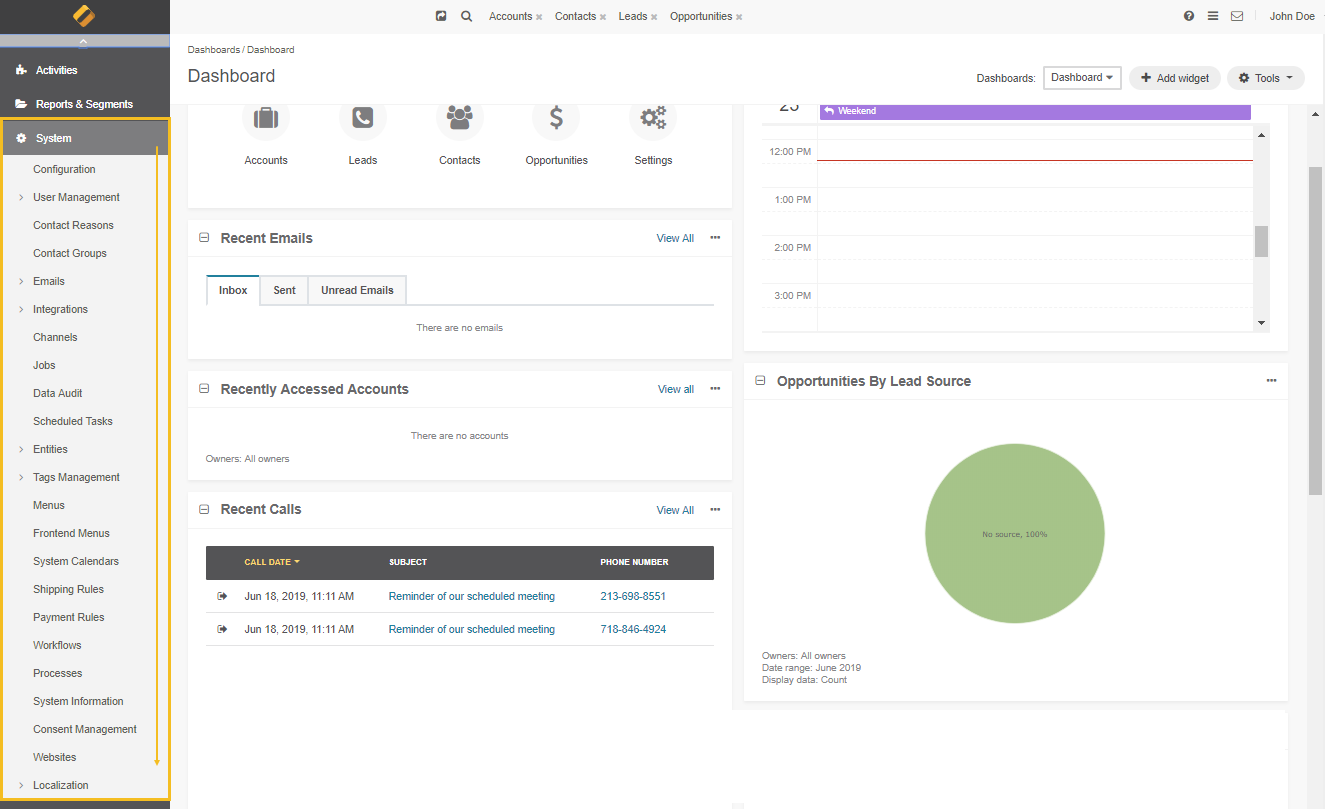Open Scheduled Tasks menu item
Viewport: 1325px width, 809px height.
pos(73,421)
